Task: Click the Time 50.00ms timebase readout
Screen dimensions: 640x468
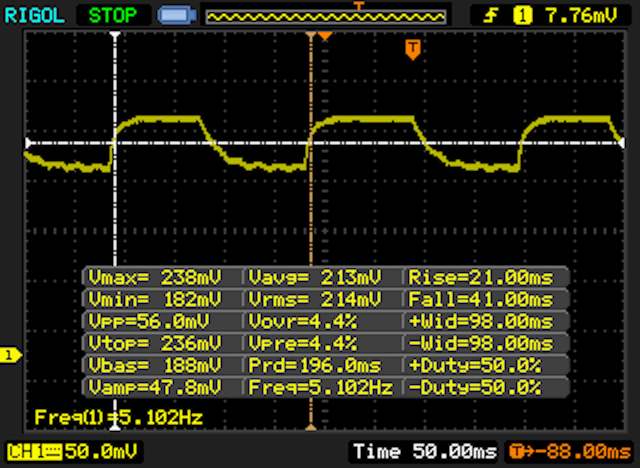Action: (425, 452)
